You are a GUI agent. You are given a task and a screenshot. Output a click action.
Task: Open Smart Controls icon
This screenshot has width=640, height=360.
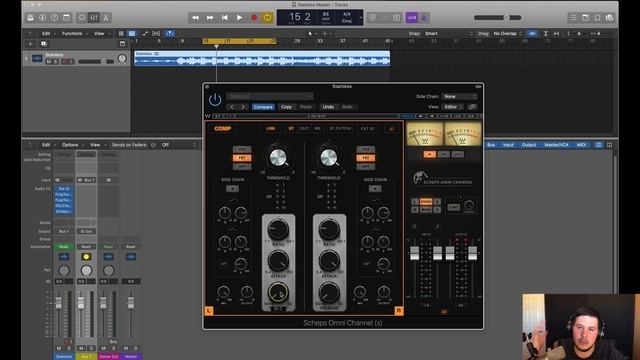(82, 18)
